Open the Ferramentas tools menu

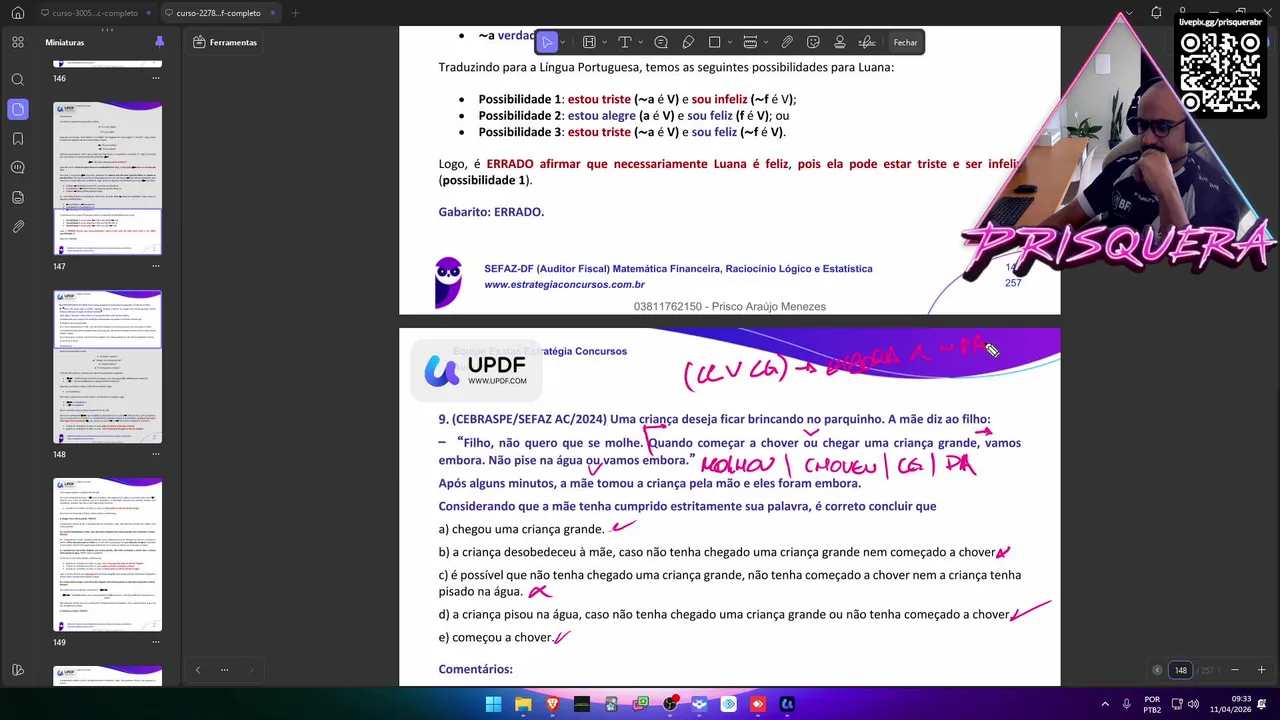click(x=226, y=42)
